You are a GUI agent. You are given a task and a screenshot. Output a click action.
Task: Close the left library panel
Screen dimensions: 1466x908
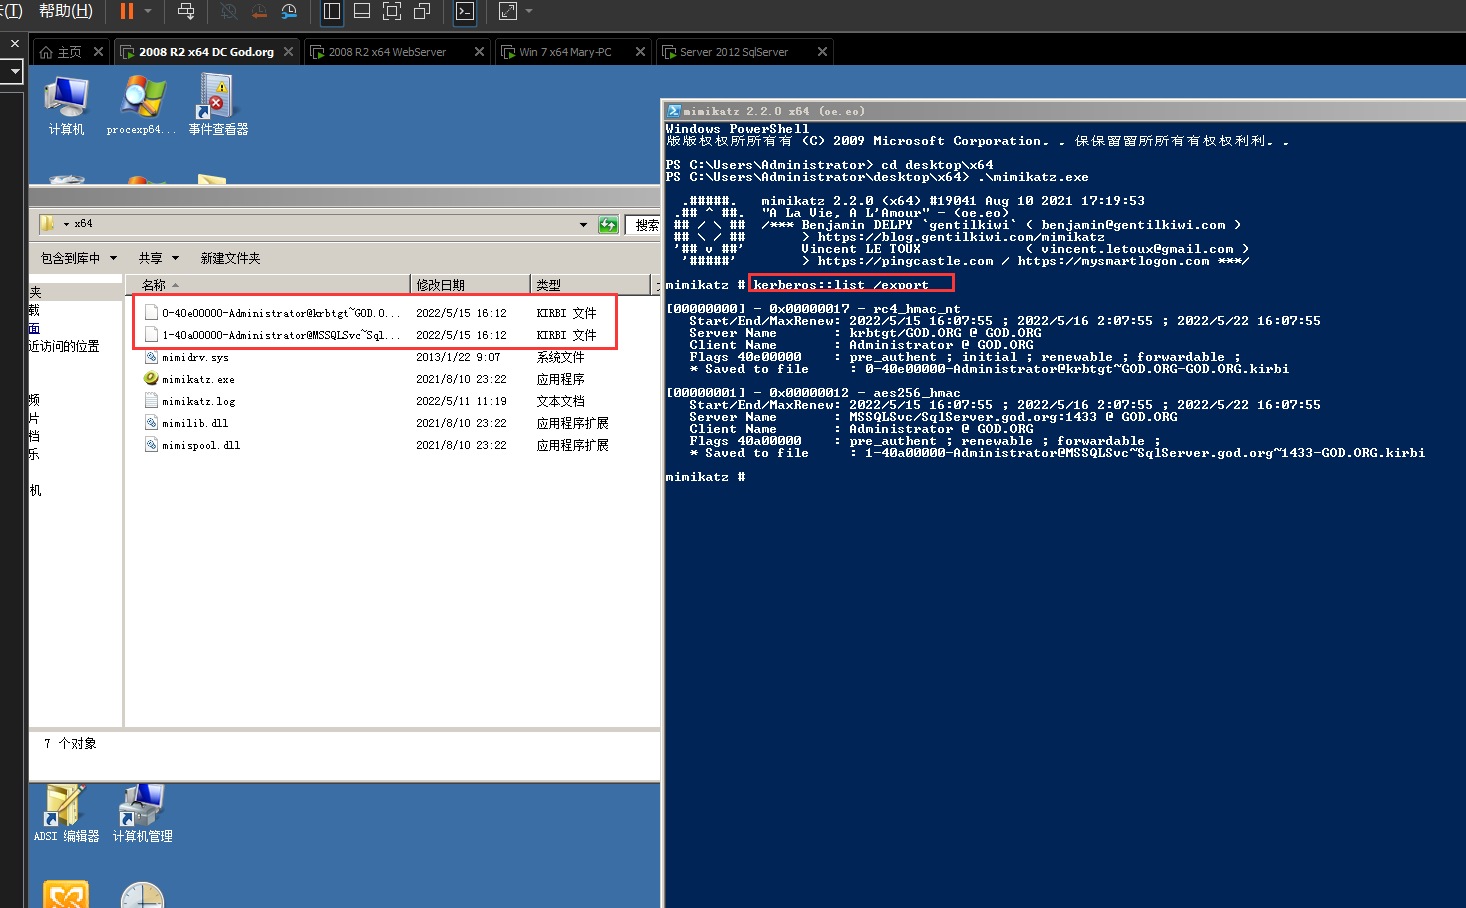click(14, 44)
